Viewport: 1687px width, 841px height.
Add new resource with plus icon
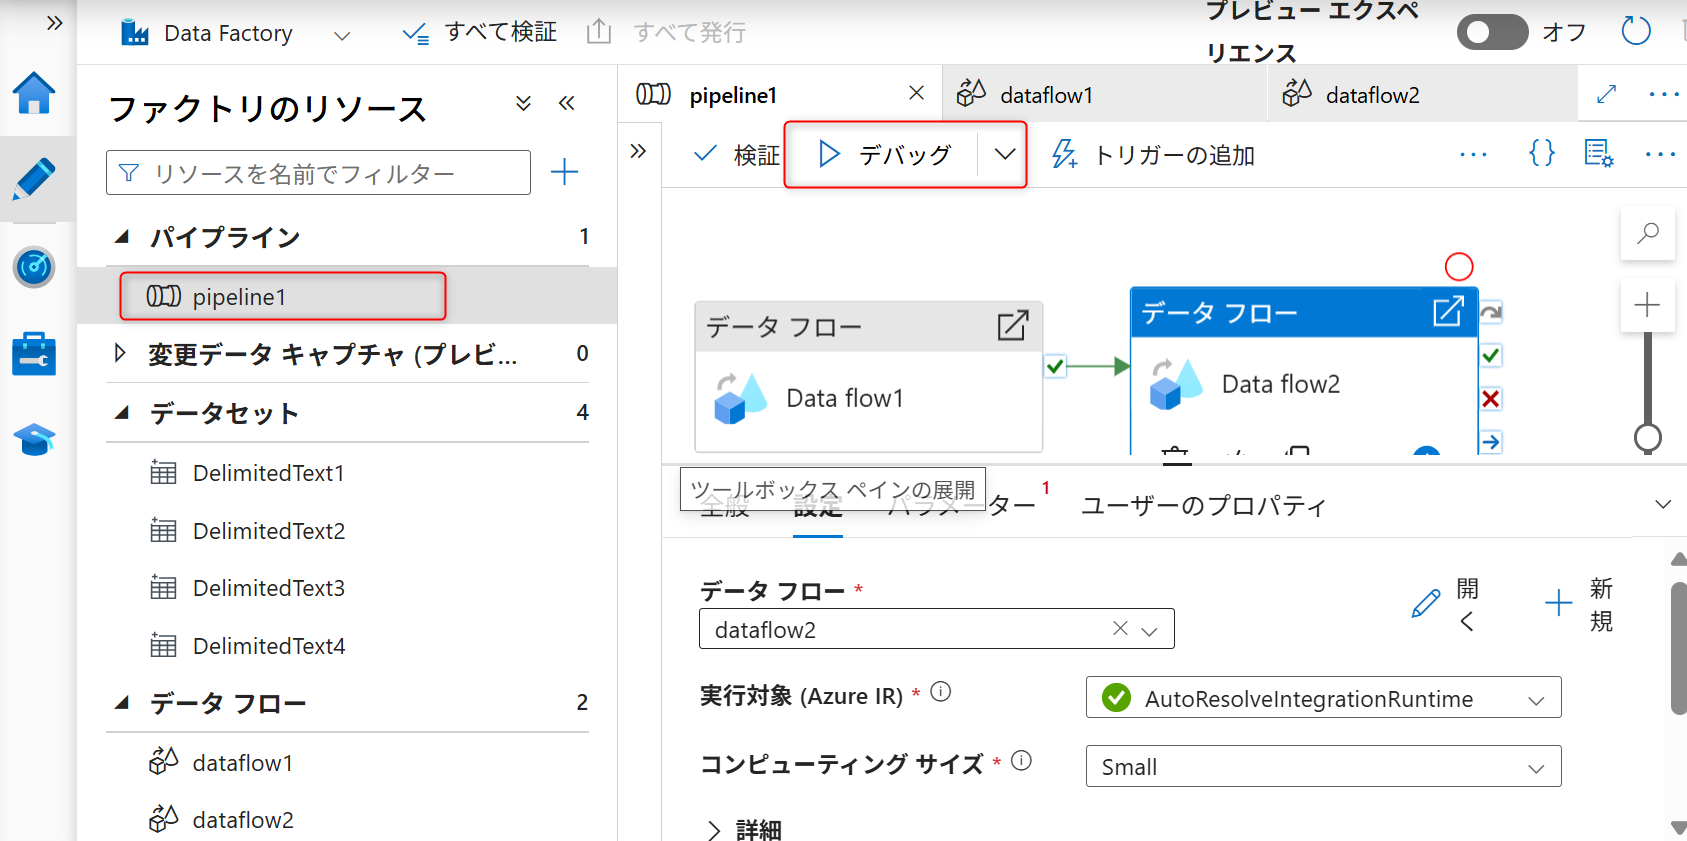pyautogui.click(x=565, y=172)
